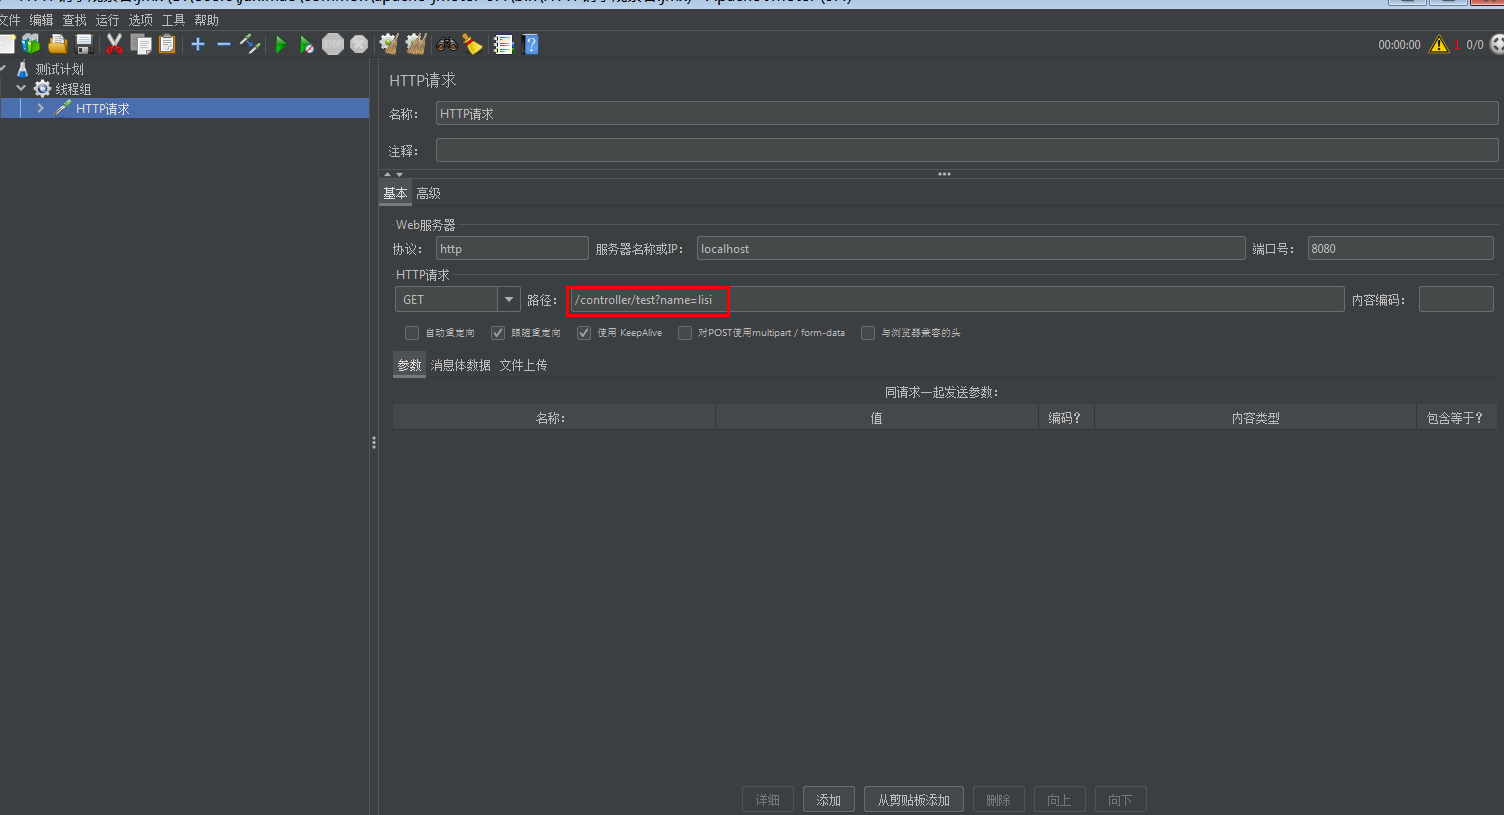
Task: Click Start no pauses icon
Action: (307, 44)
